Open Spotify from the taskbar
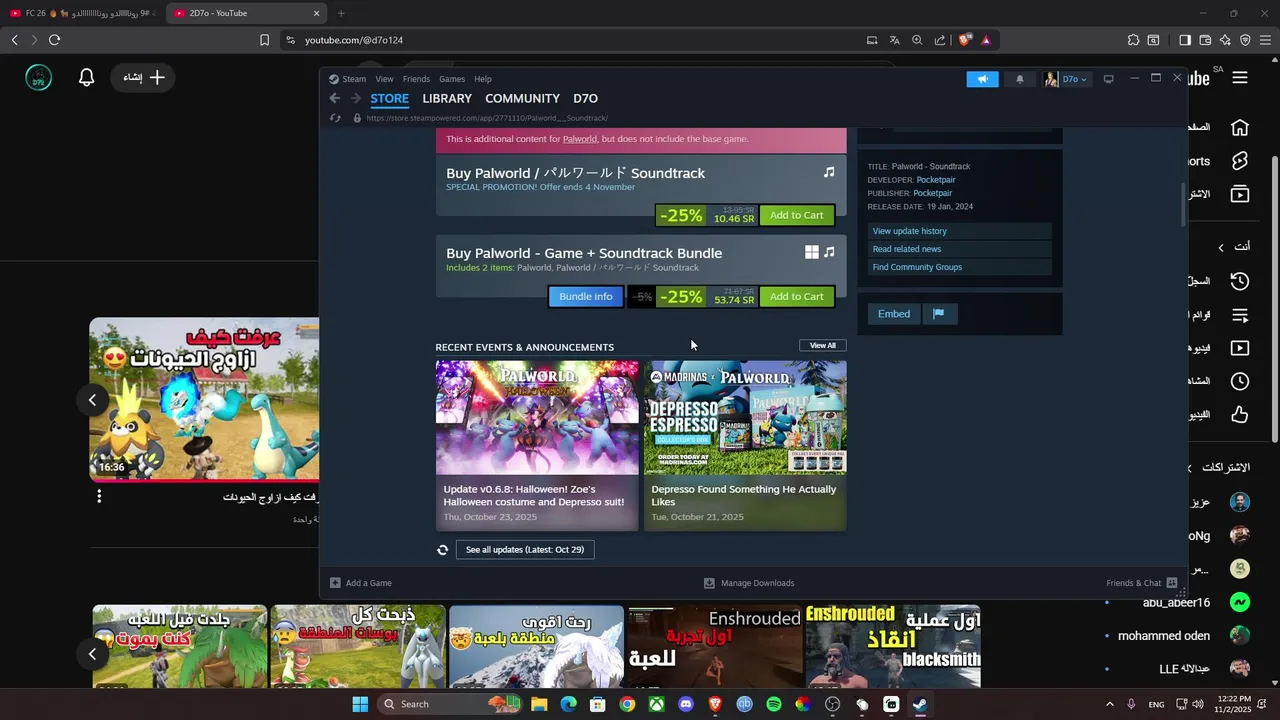This screenshot has height=720, width=1280. (774, 704)
